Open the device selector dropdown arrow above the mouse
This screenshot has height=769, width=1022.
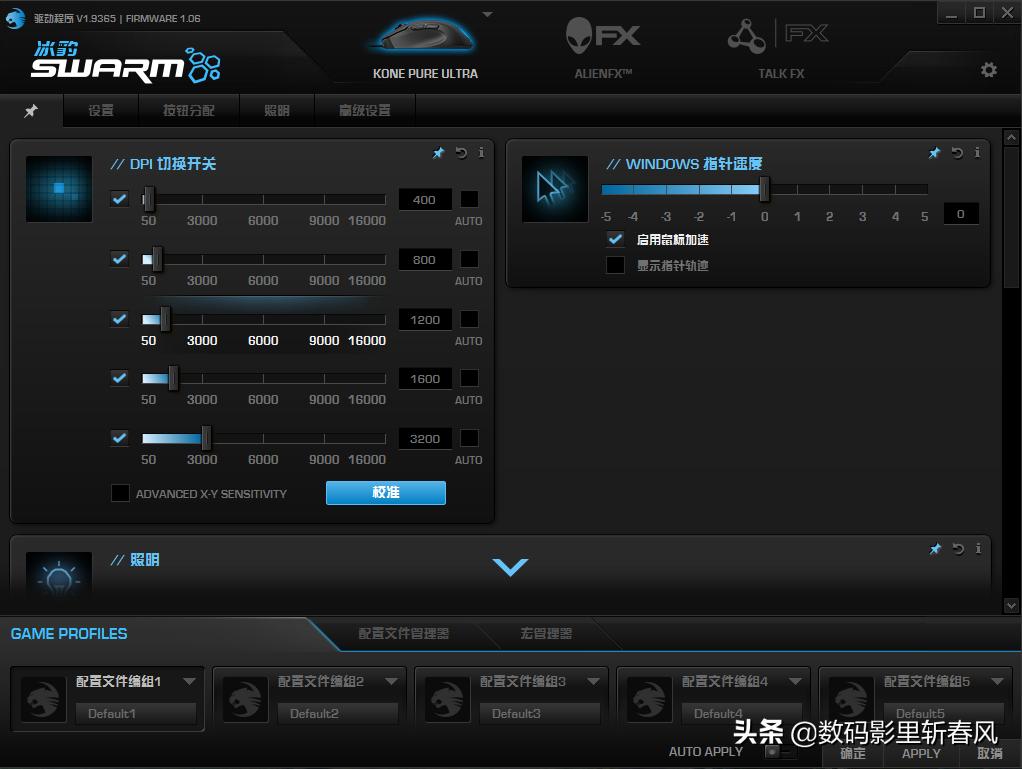[488, 14]
